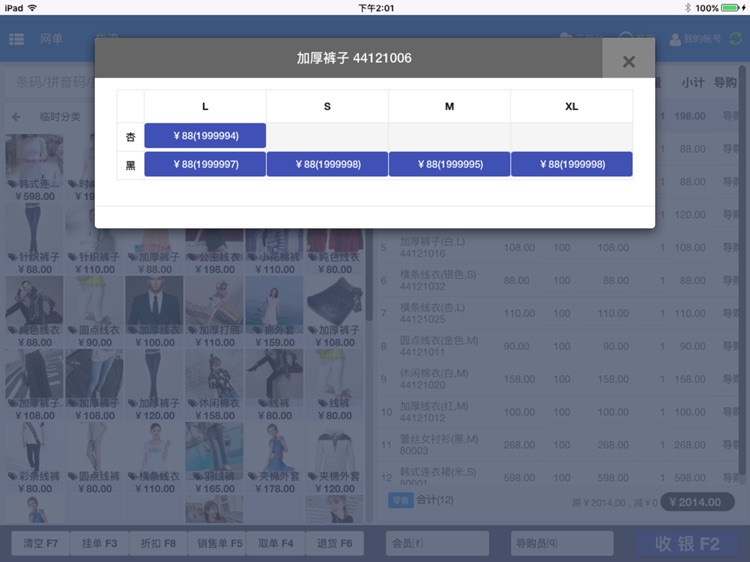750x562 pixels.
Task: Close the 加厚裤子 44121006 dialog
Action: pyautogui.click(x=629, y=61)
